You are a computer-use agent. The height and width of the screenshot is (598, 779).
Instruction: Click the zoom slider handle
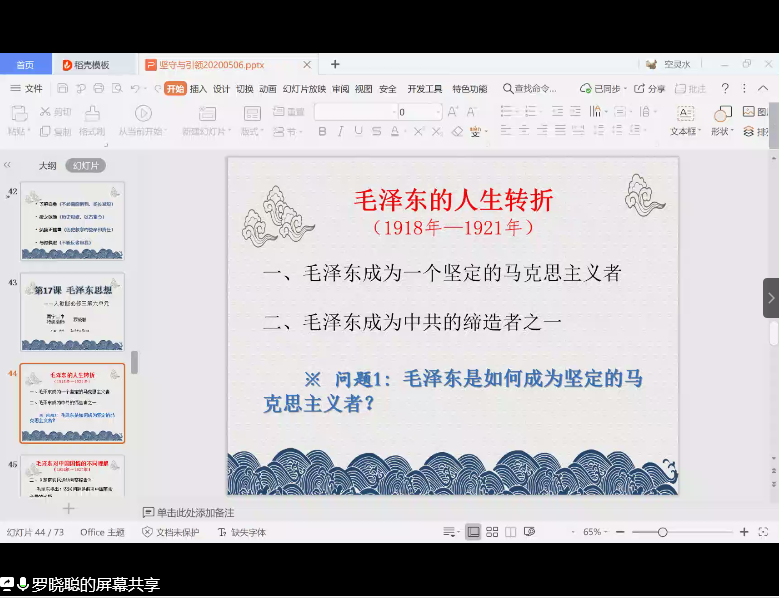pyautogui.click(x=662, y=532)
